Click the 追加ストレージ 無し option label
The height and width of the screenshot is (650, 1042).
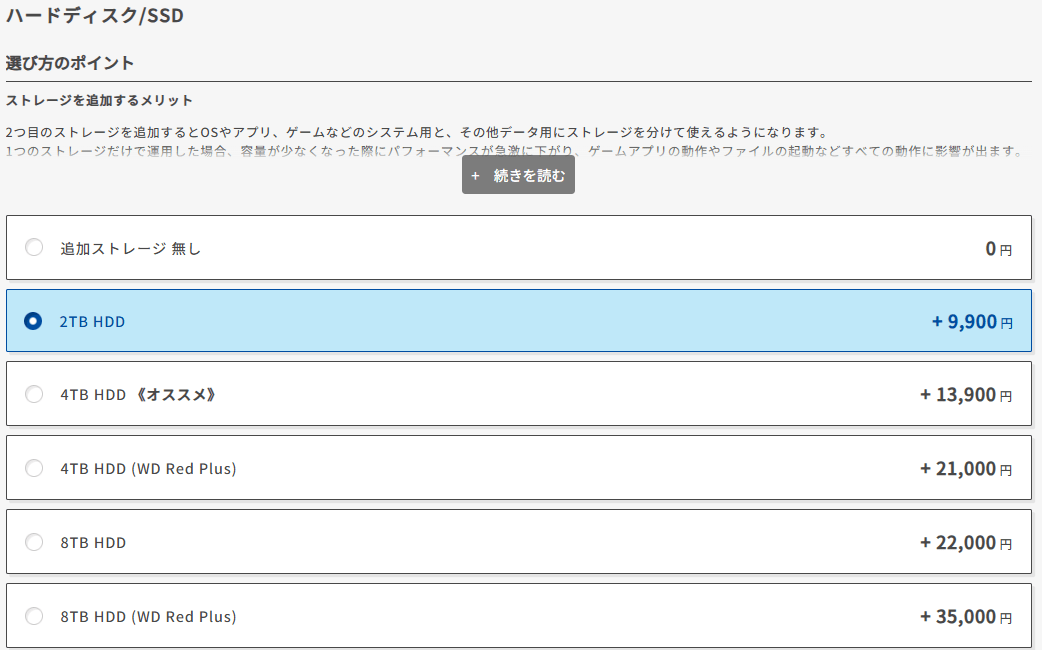[x=130, y=248]
